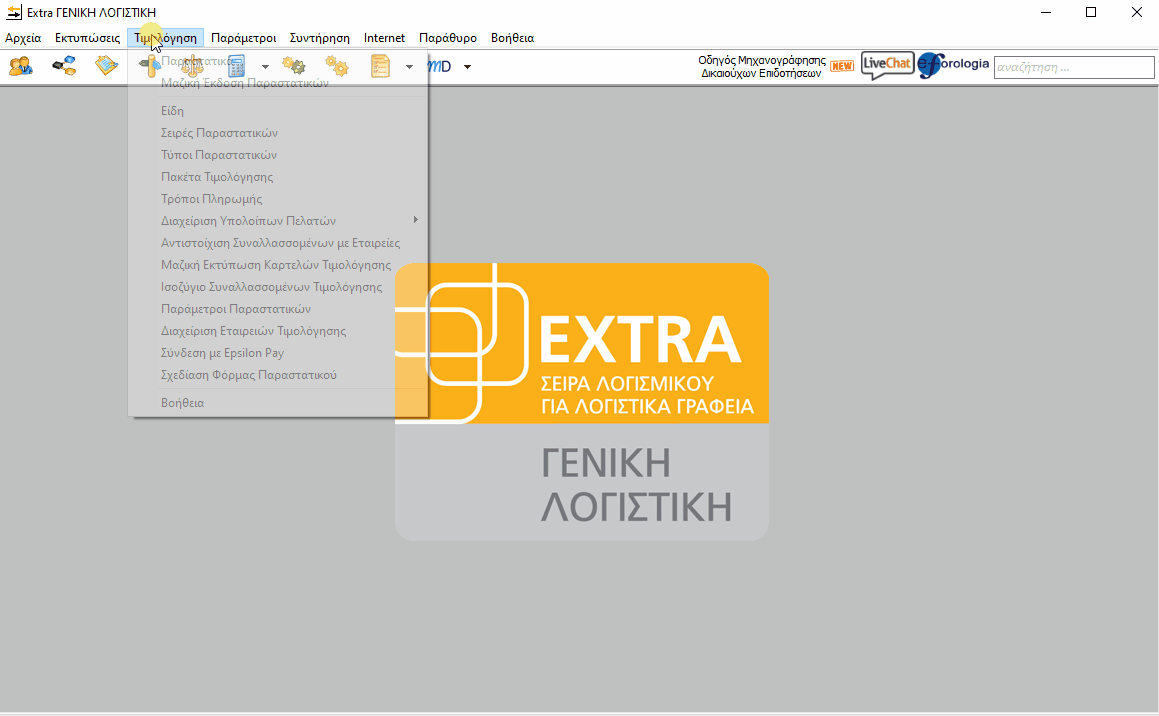The width and height of the screenshot is (1159, 716).
Task: Select Σύνδεση με Epsilon Pay
Action: point(223,353)
